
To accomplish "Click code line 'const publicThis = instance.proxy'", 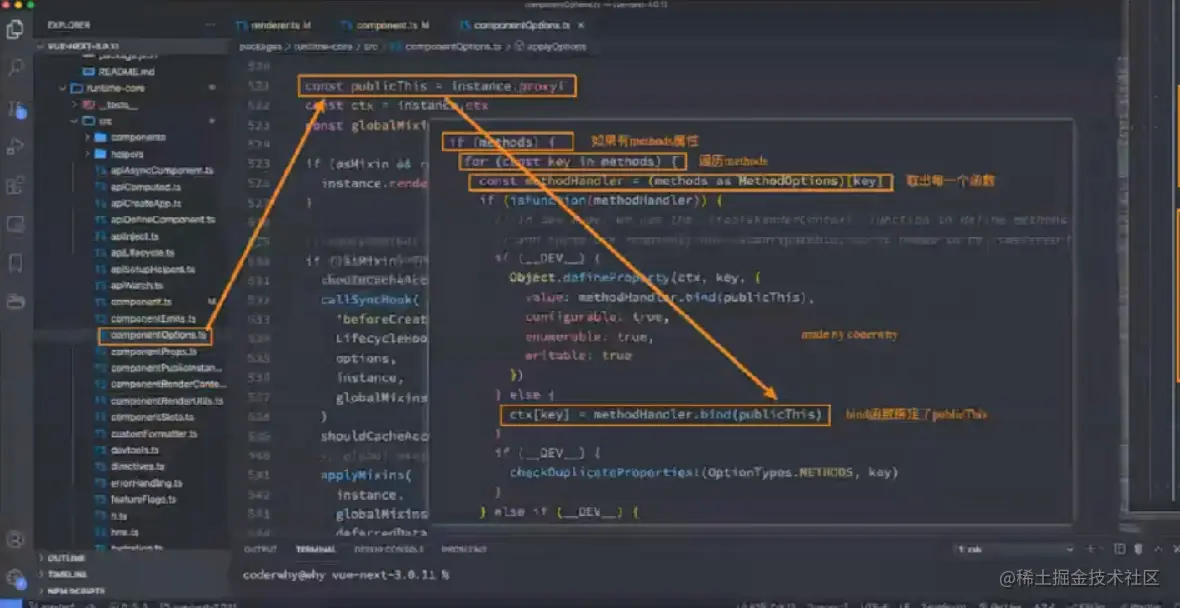I will click(x=433, y=87).
